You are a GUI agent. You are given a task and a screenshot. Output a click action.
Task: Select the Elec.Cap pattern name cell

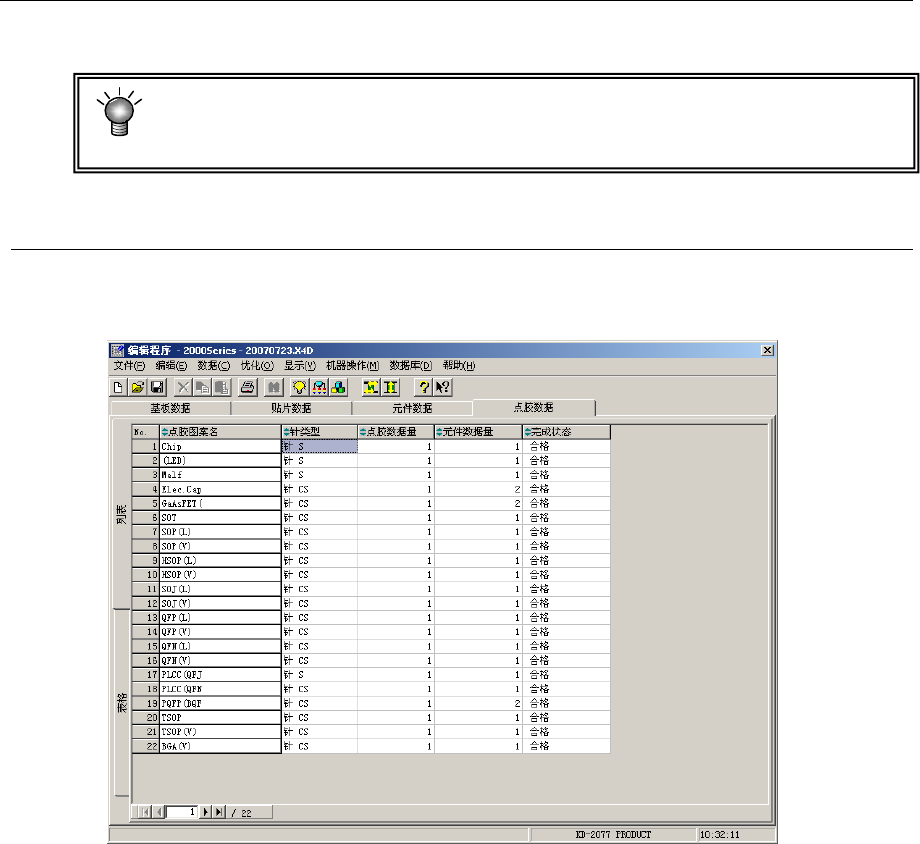point(221,489)
